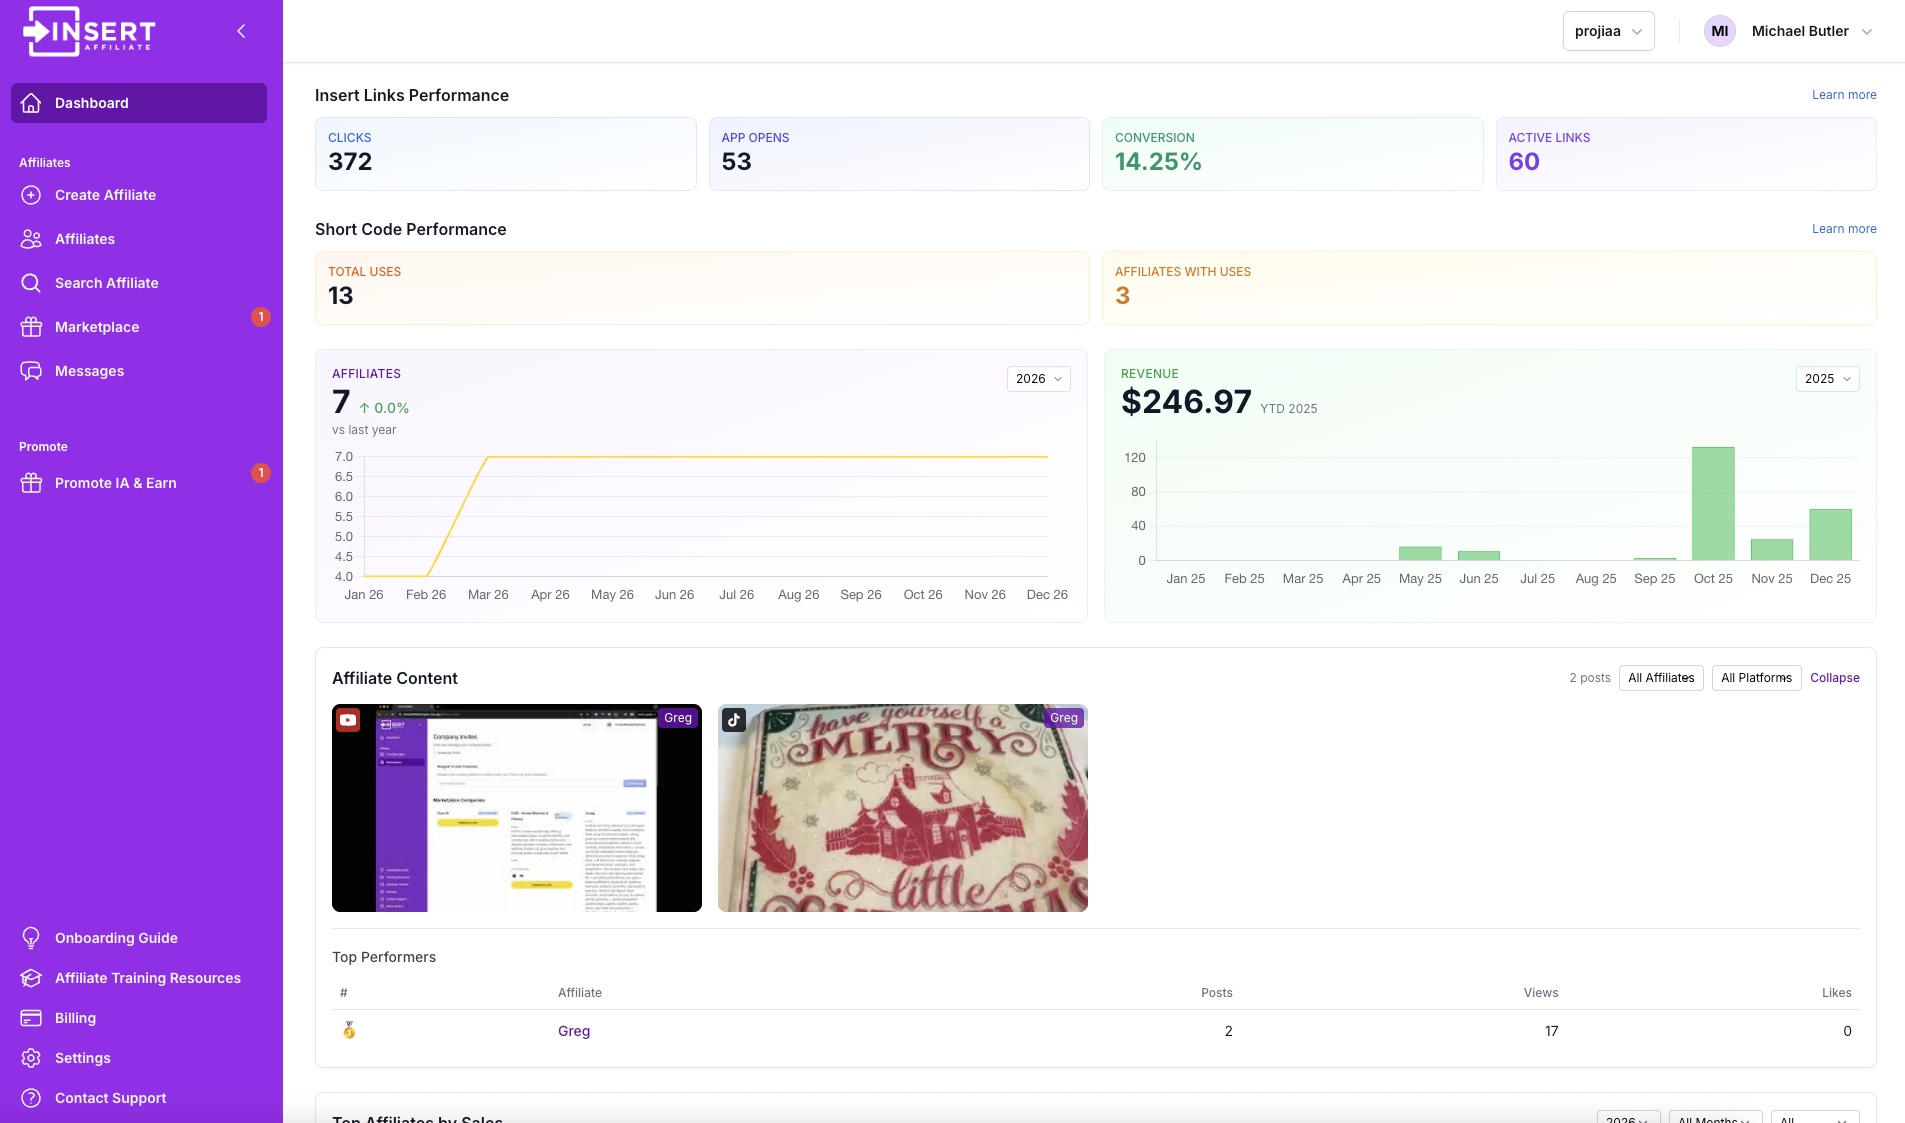The width and height of the screenshot is (1905, 1123).
Task: Click the Affiliate Training Resources graduation icon
Action: (x=31, y=978)
